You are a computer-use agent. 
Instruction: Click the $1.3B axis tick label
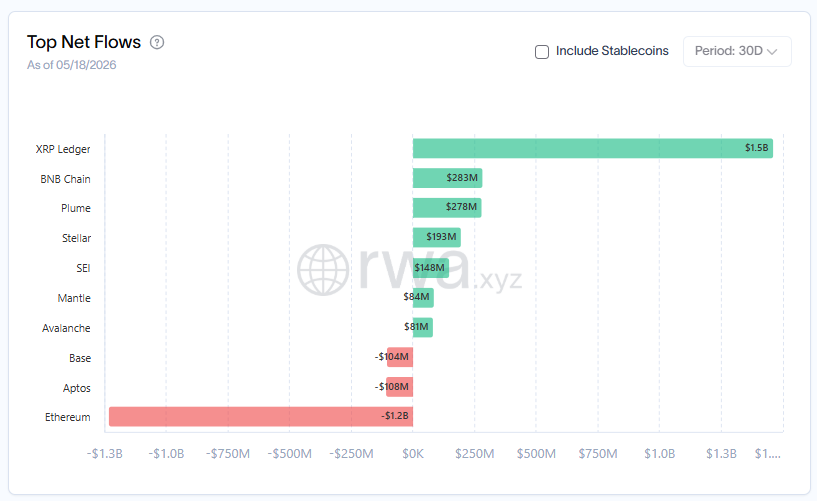(722, 454)
